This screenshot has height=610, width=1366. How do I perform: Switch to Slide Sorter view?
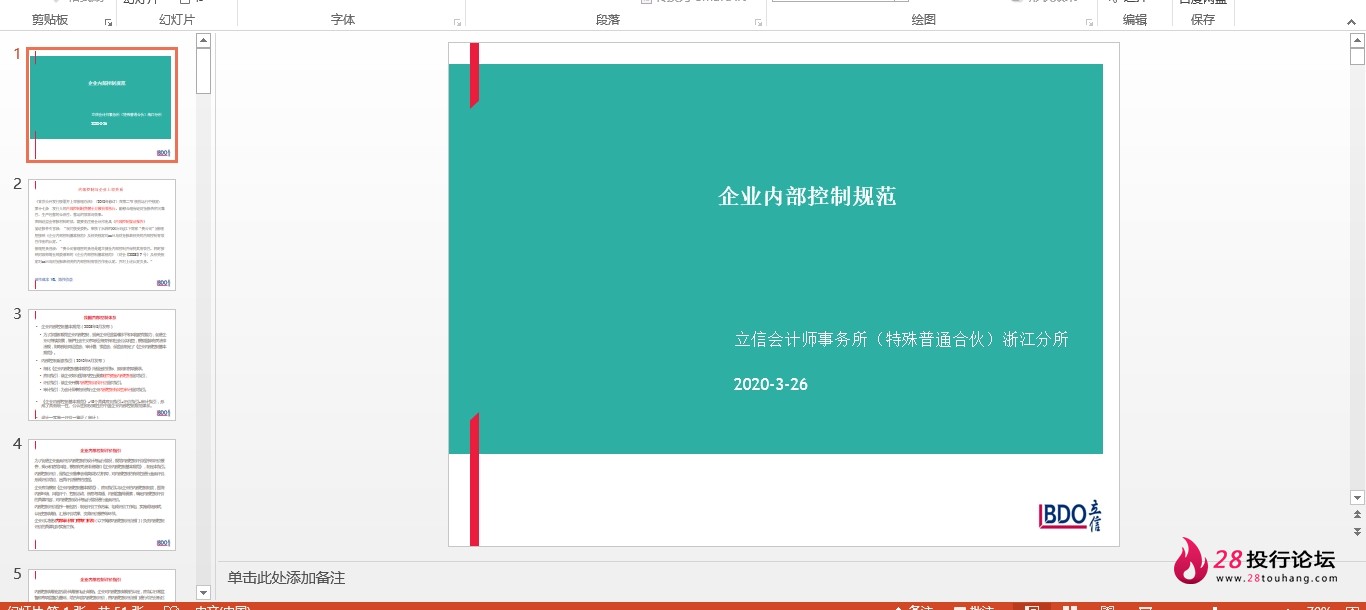click(x=1070, y=607)
